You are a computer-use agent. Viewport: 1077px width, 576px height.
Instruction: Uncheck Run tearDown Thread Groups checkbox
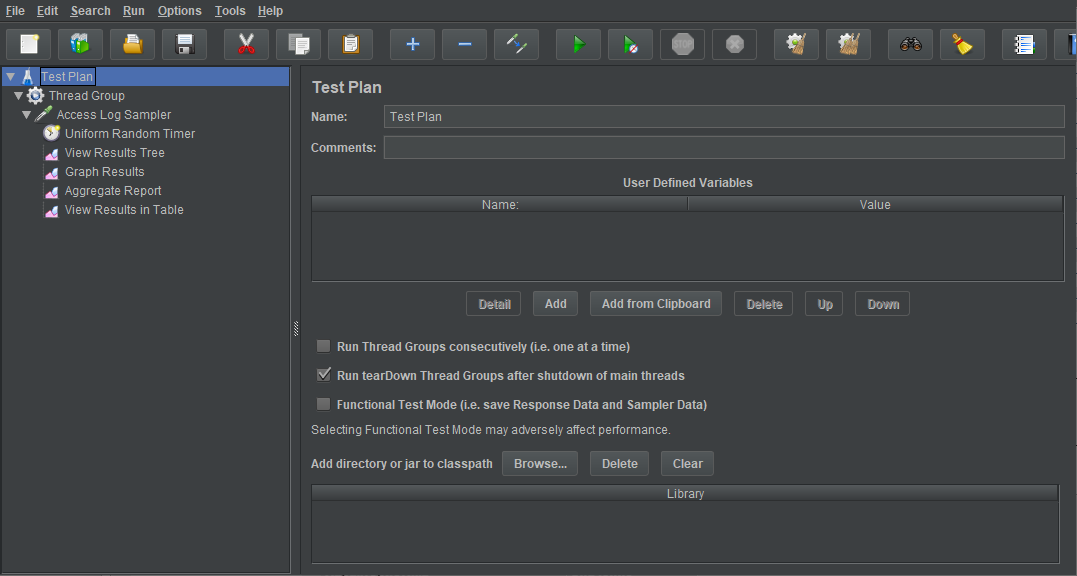324,375
